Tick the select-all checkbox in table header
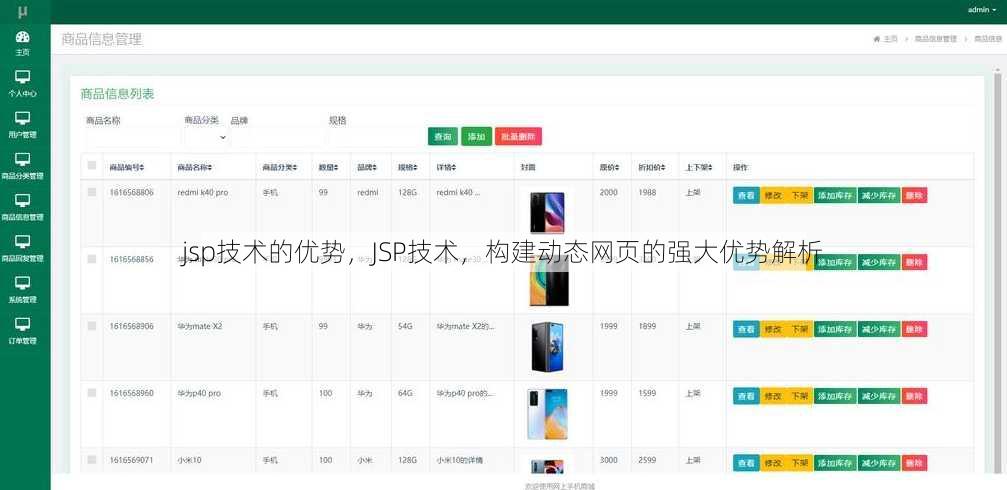The image size is (1007, 490). tap(92, 165)
